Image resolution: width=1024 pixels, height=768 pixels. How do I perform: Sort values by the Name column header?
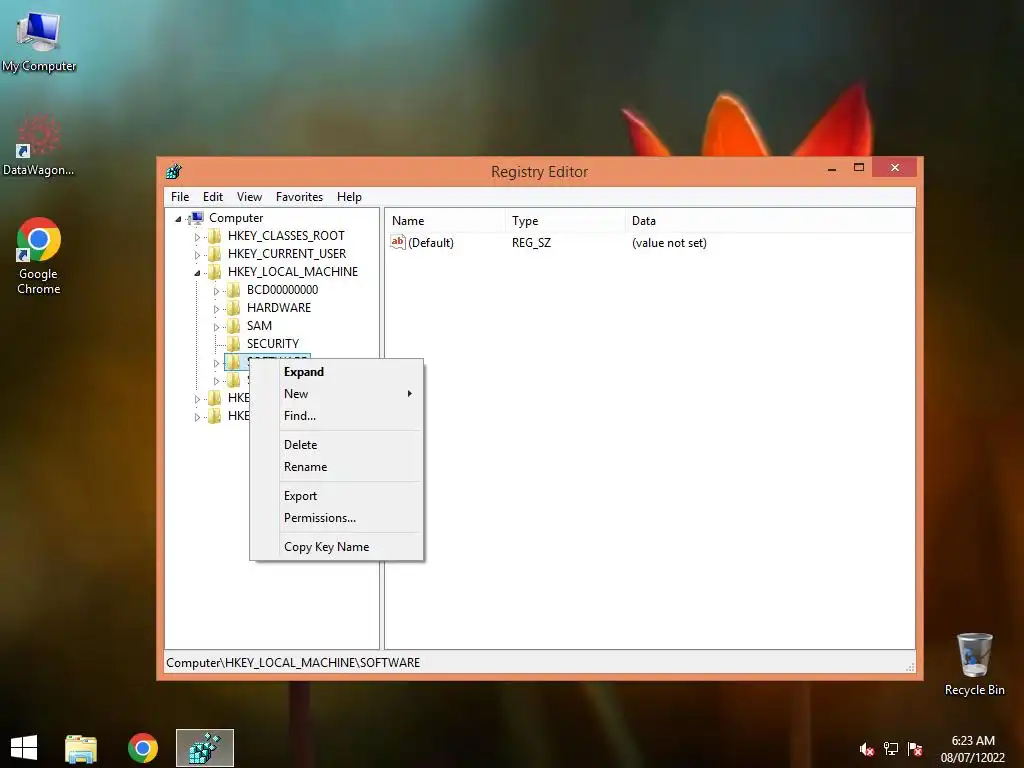445,221
